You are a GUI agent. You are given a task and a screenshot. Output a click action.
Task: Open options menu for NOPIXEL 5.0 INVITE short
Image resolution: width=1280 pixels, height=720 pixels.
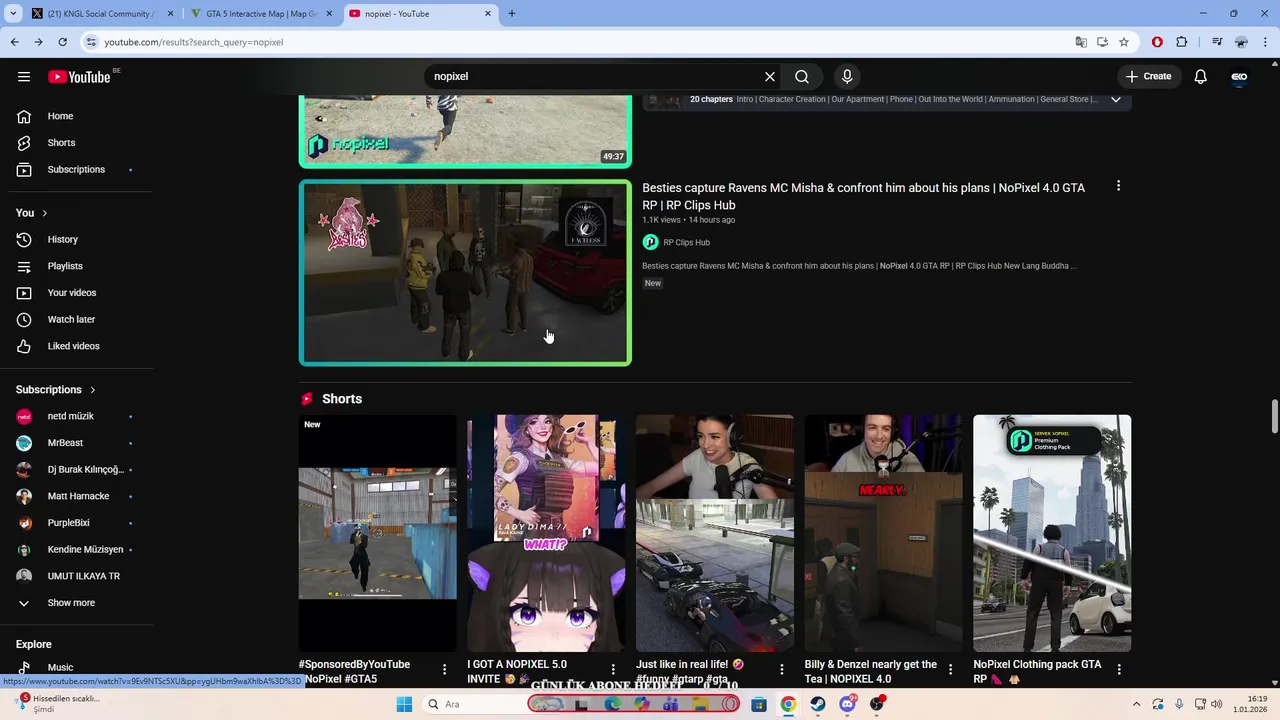click(613, 669)
